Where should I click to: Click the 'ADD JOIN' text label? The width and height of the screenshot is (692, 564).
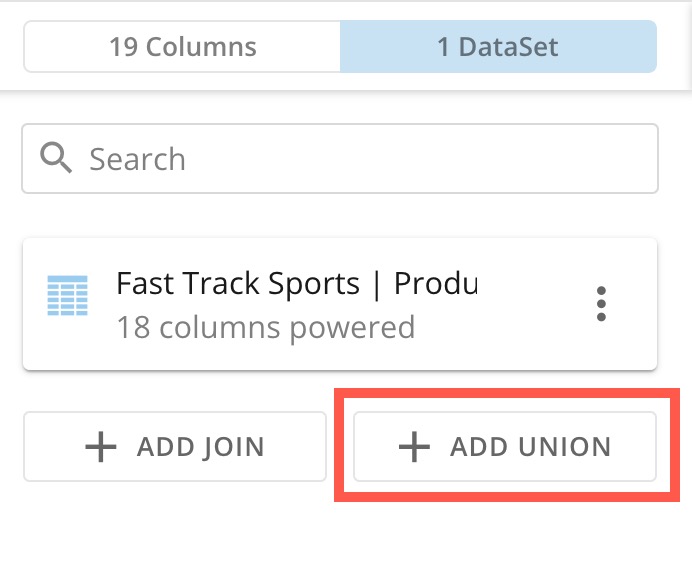202,447
